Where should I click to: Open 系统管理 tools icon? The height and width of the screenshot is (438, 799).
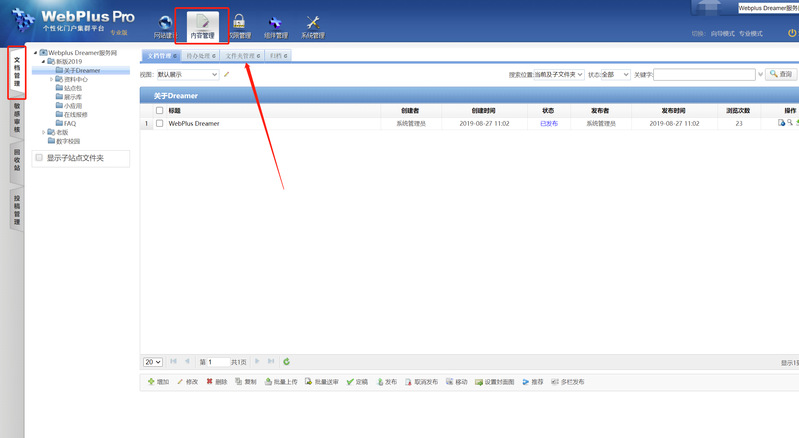(x=313, y=27)
